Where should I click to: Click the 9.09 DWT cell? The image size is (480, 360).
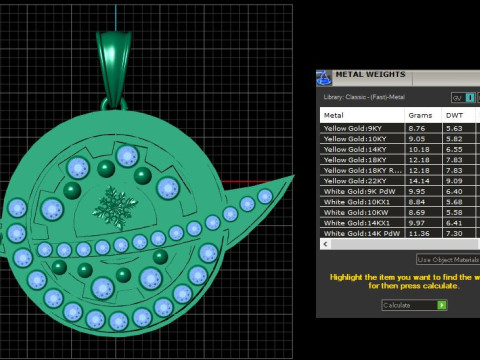(x=459, y=181)
